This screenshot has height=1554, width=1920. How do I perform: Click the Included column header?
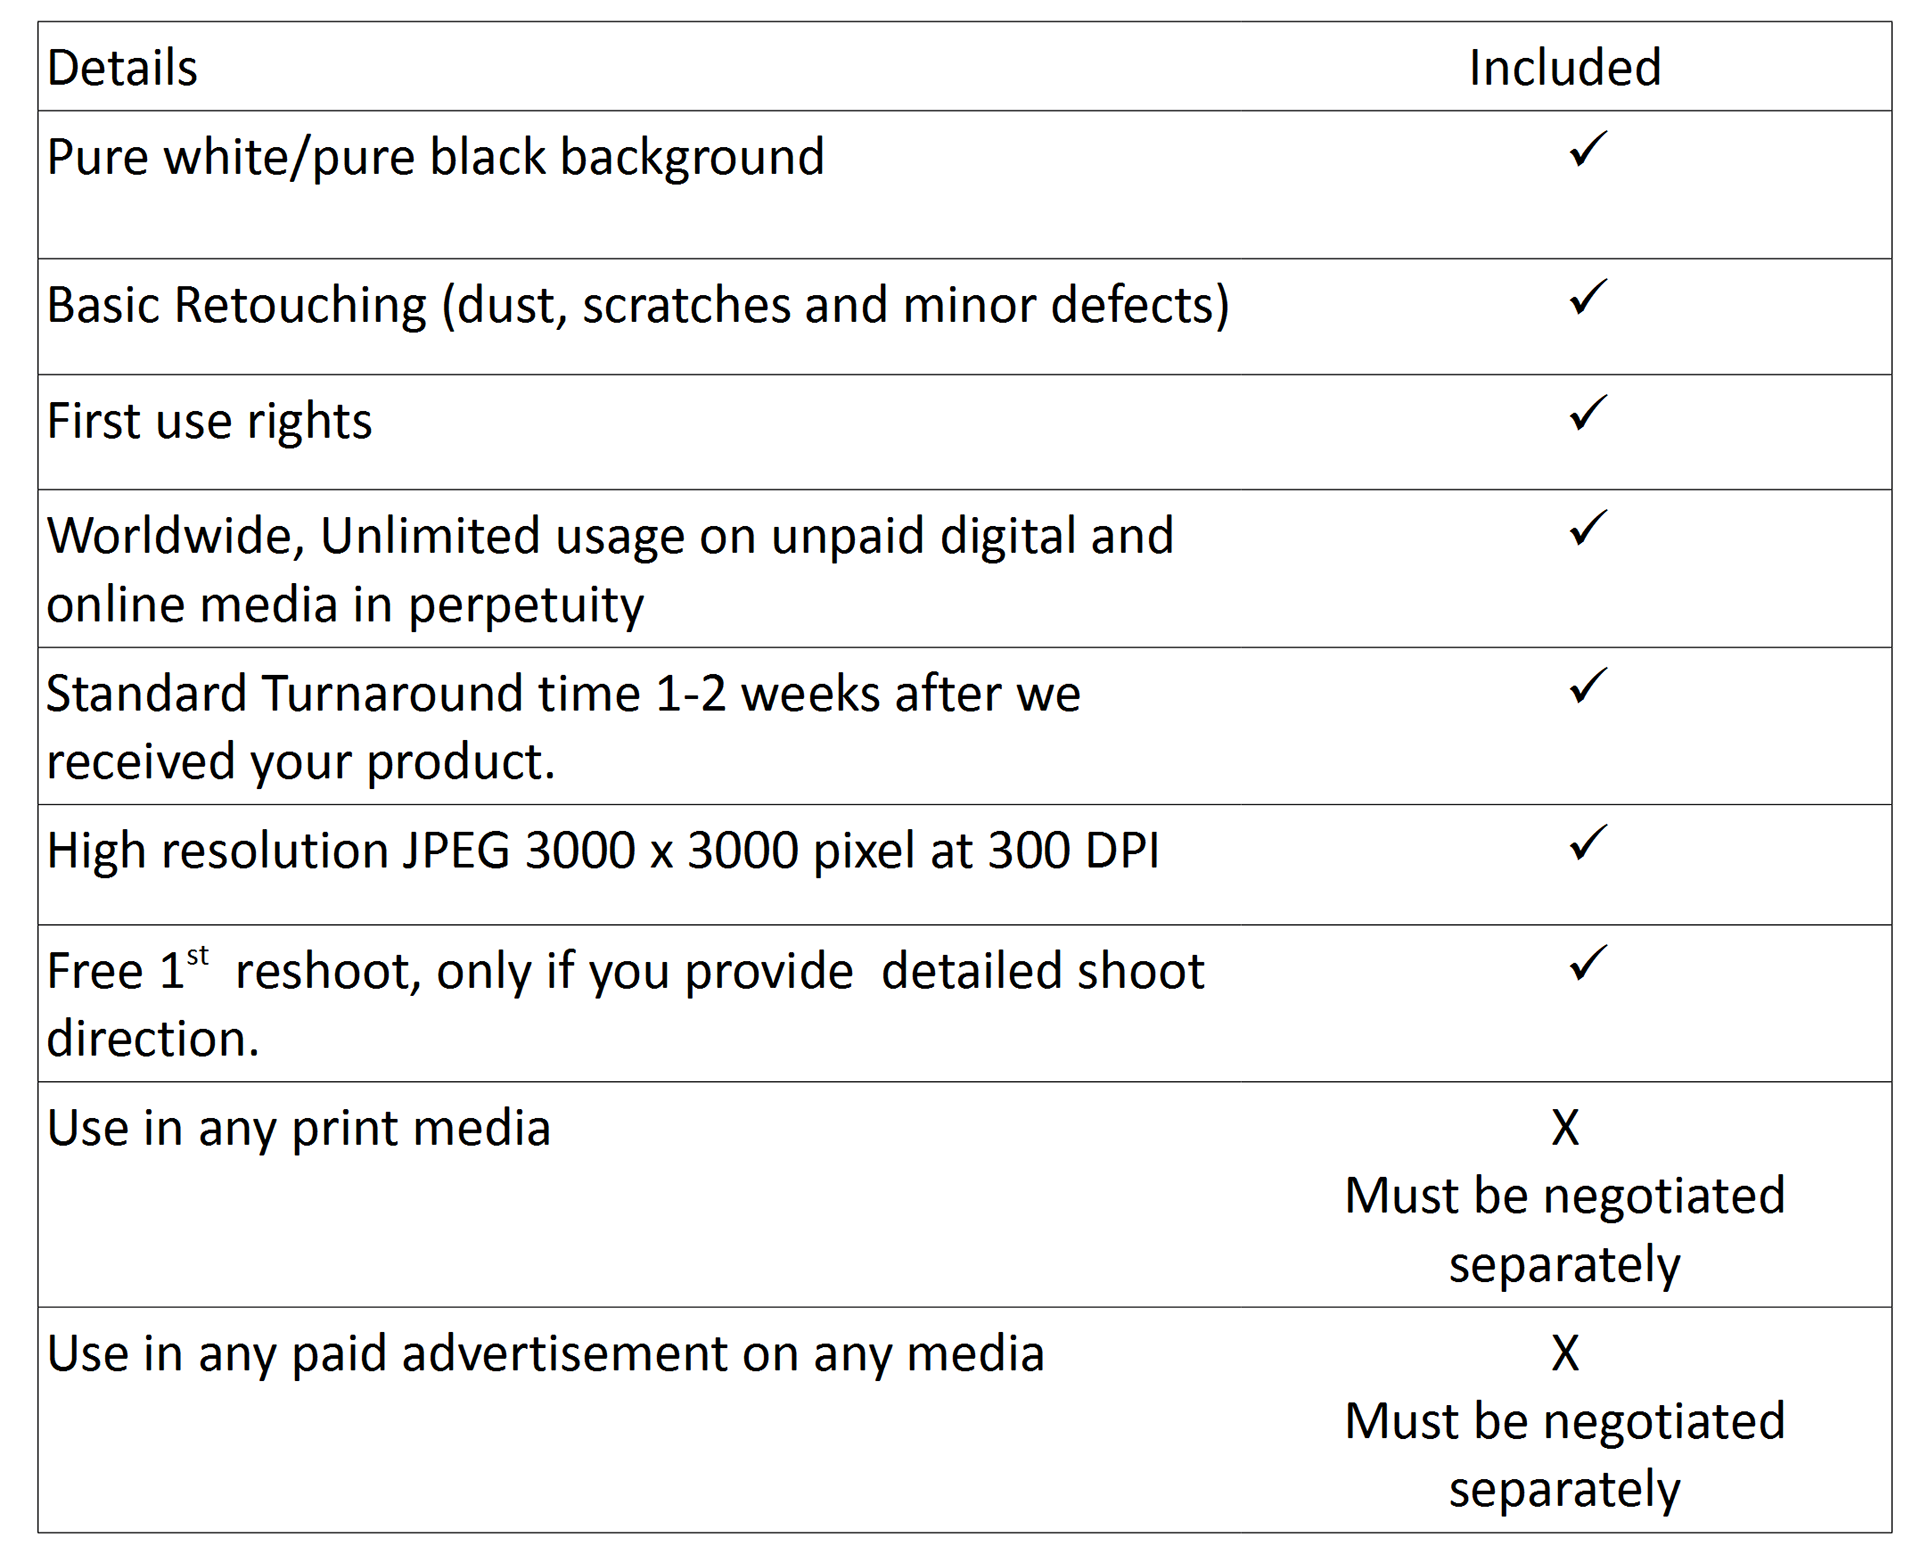click(1565, 68)
